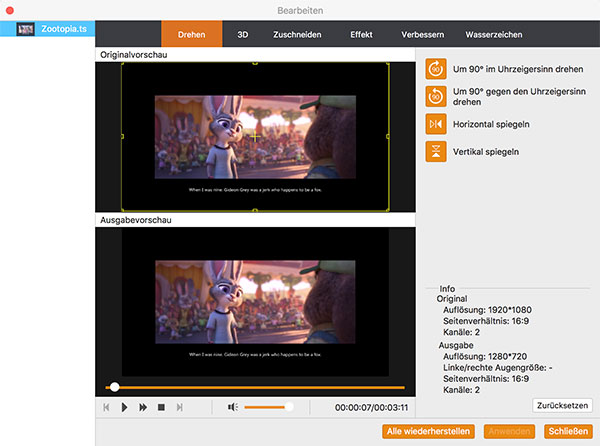Step to the next frame
The height and width of the screenshot is (446, 600).
179,407
